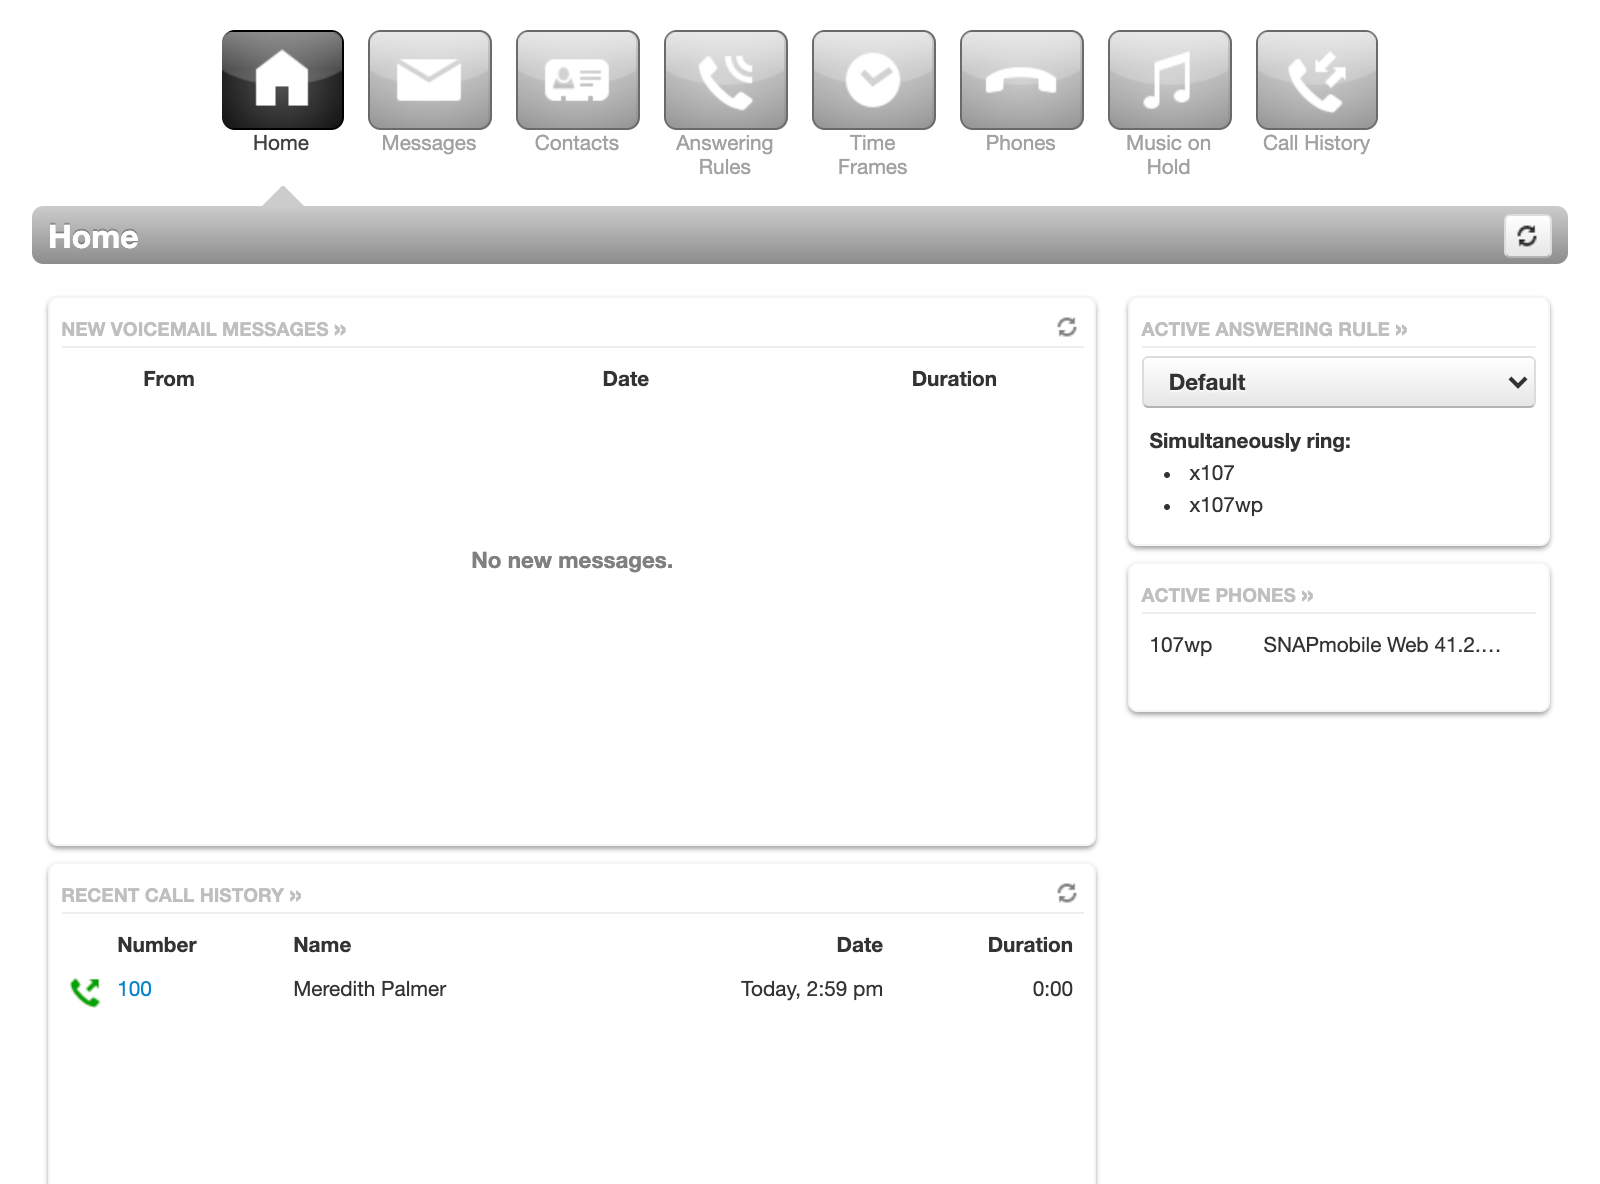Open the Messages section icon
The width and height of the screenshot is (1600, 1184).
coord(429,79)
